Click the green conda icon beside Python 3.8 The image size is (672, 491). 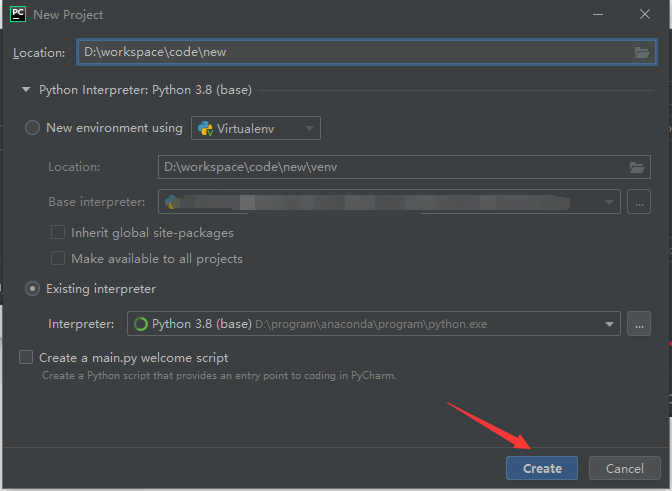pos(141,324)
